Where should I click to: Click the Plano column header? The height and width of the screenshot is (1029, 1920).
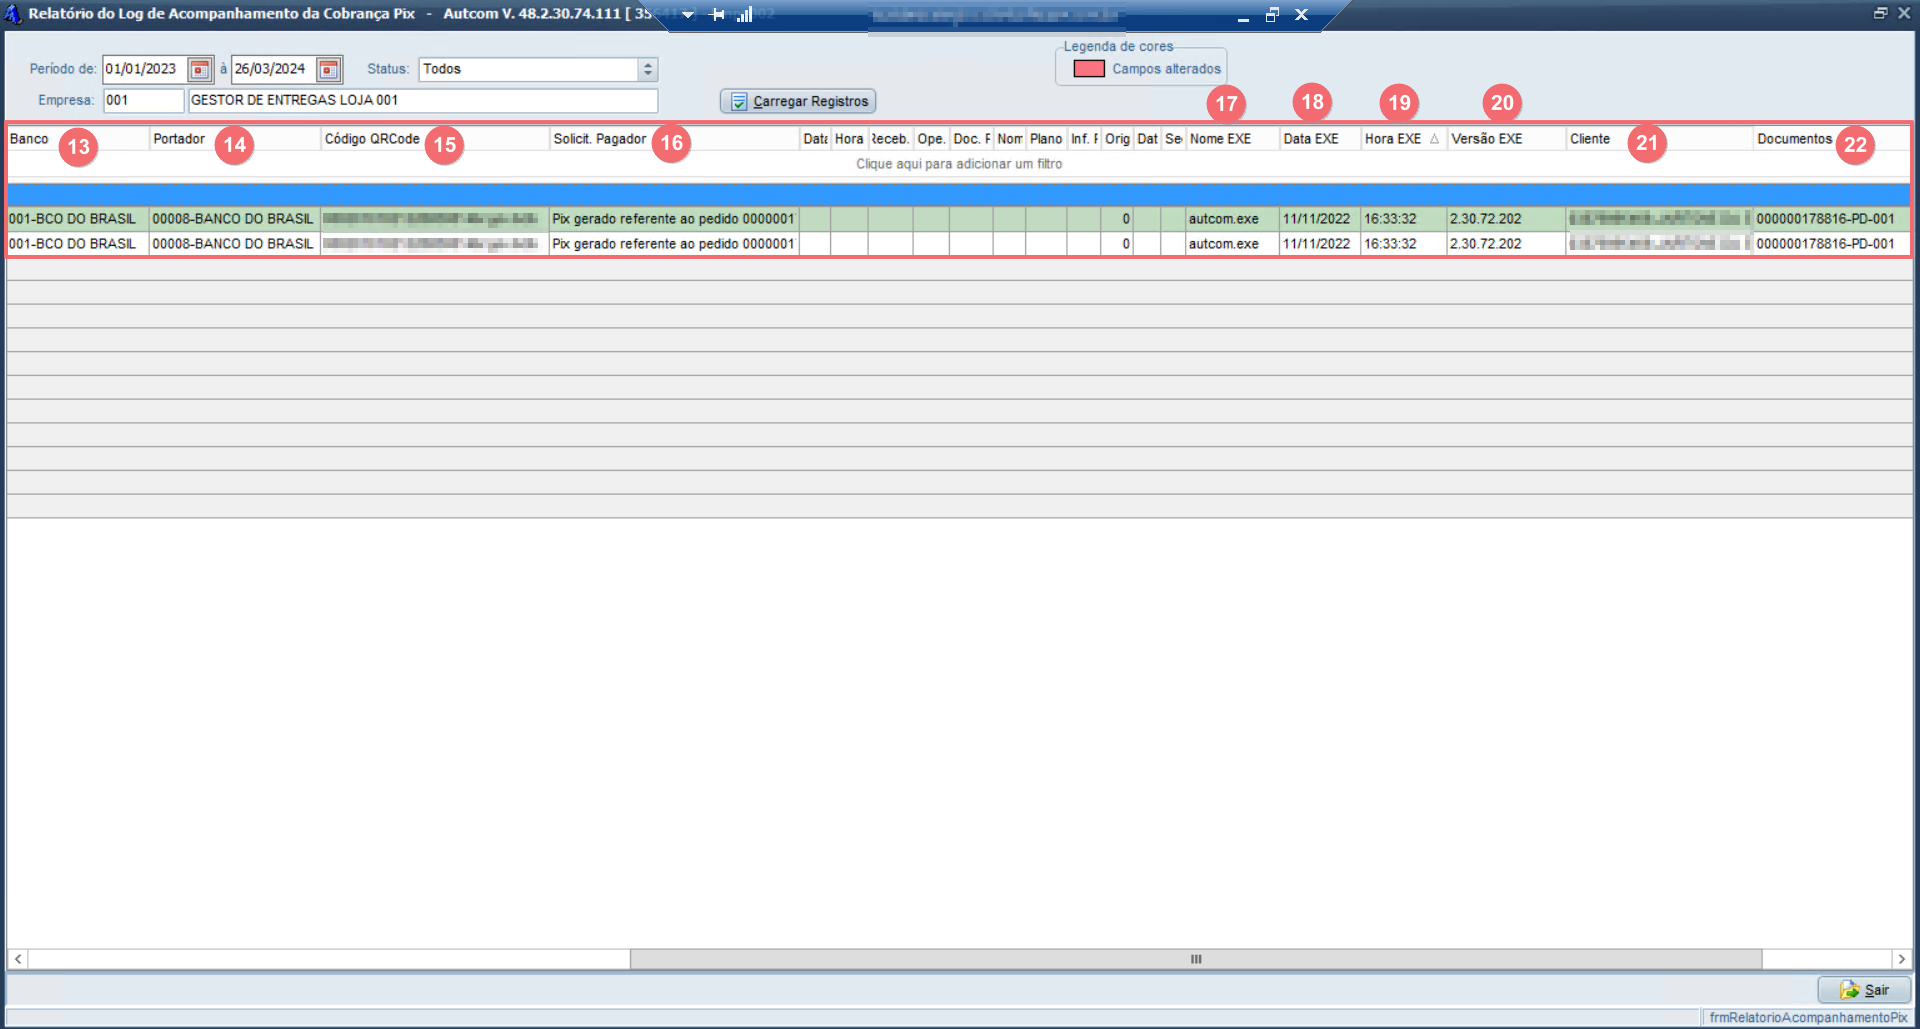1046,139
